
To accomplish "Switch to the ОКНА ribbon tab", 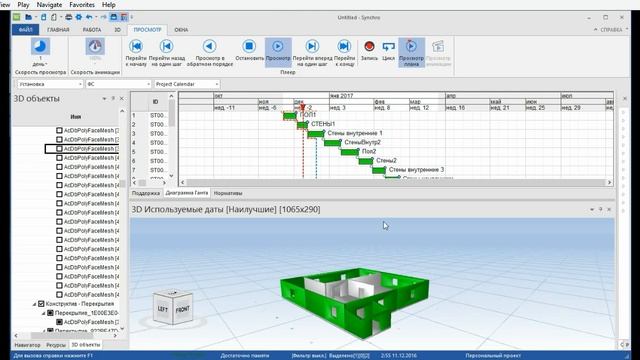I will (x=181, y=30).
